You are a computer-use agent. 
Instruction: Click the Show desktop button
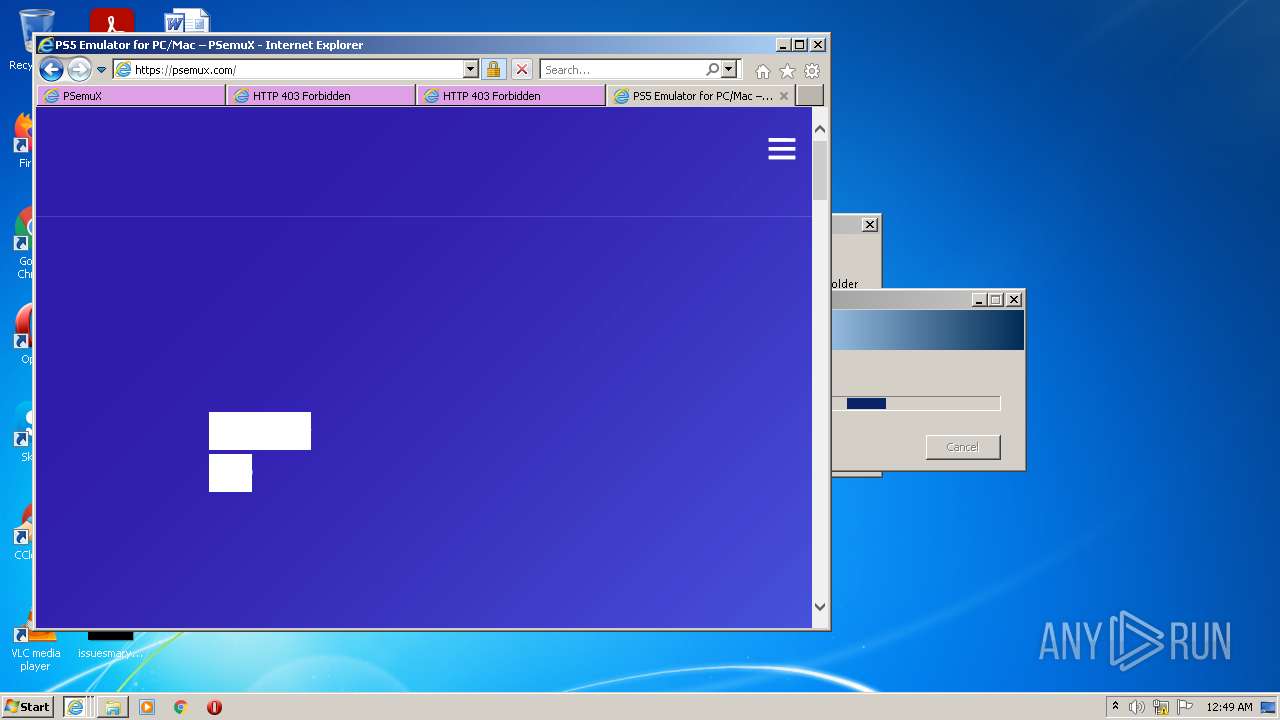[1269, 707]
